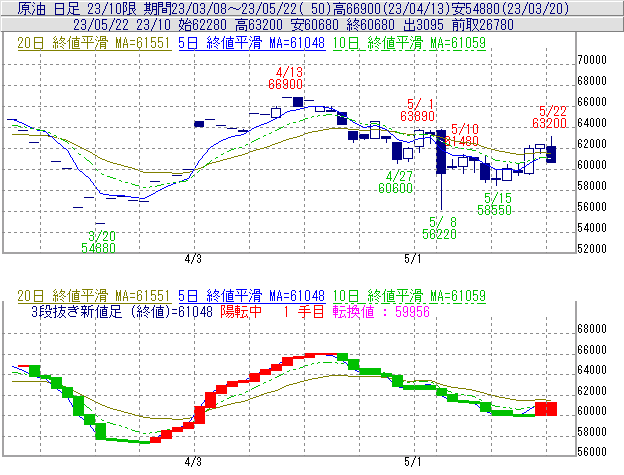The height and width of the screenshot is (475, 624).
Task: Select the 5/22 63200 high label
Action: [x=549, y=117]
